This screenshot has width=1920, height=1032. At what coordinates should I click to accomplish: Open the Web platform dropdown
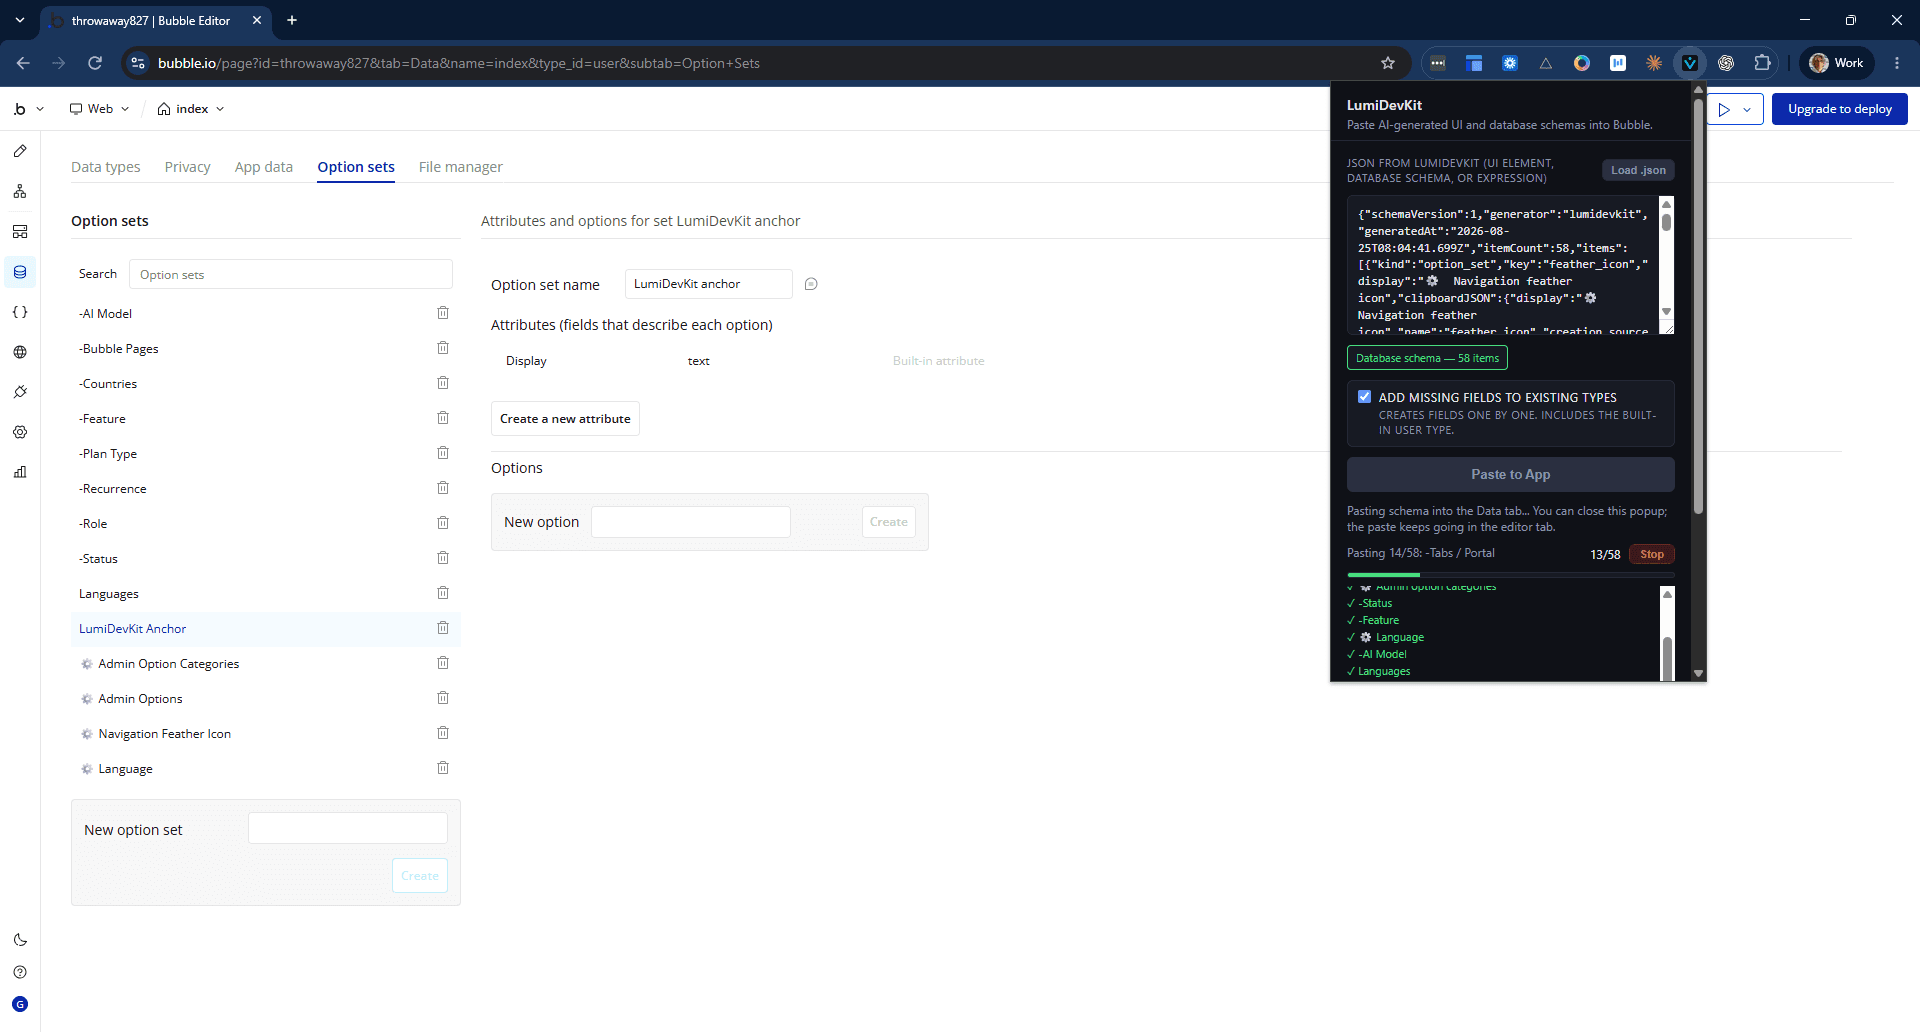click(99, 109)
